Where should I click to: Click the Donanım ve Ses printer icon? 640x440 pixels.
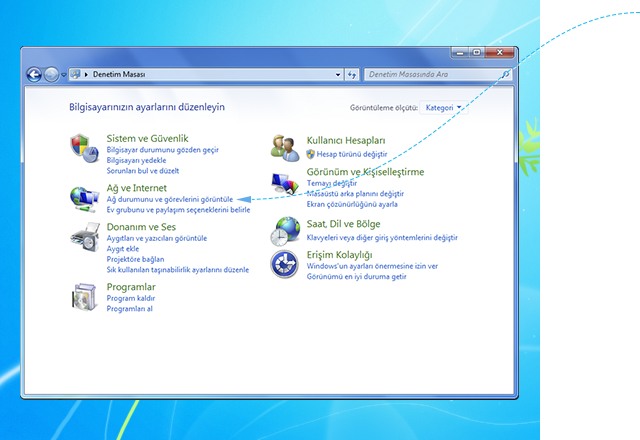click(x=85, y=237)
